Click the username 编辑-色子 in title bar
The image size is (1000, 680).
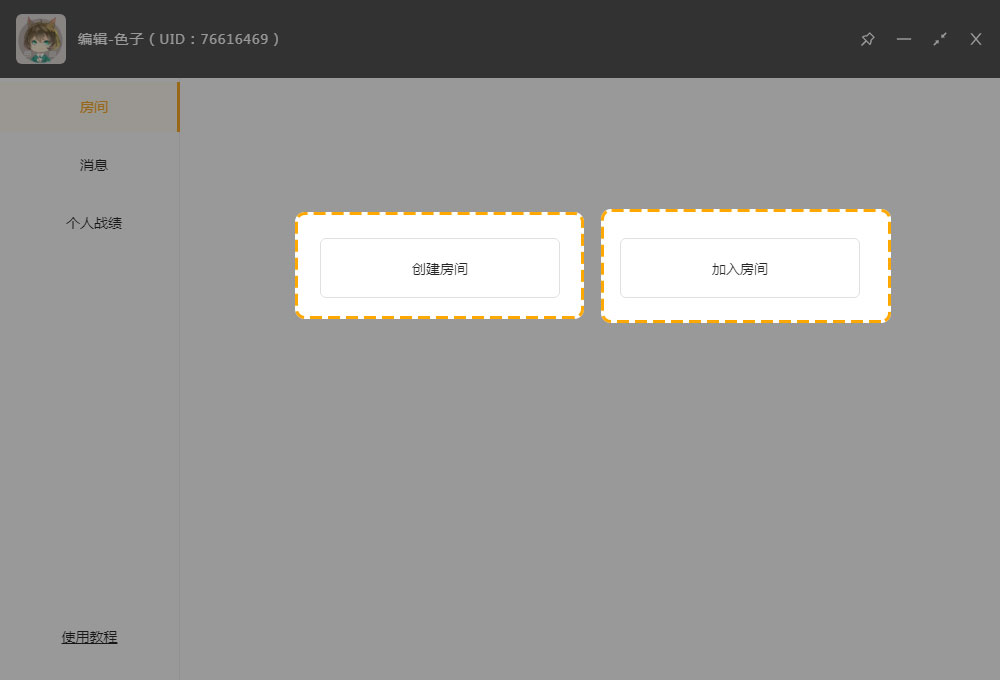(110, 39)
